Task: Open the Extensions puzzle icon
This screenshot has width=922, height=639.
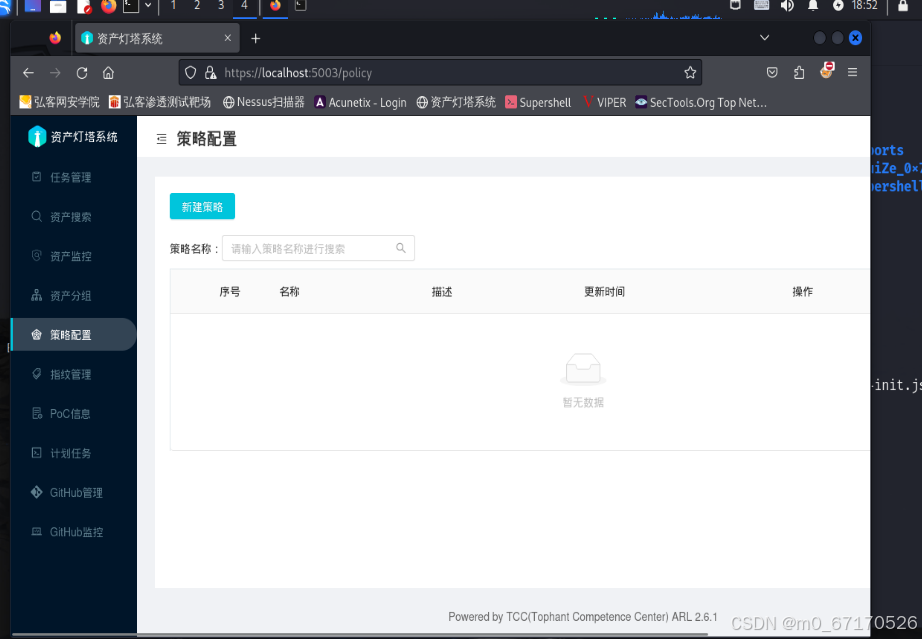Action: (x=799, y=72)
